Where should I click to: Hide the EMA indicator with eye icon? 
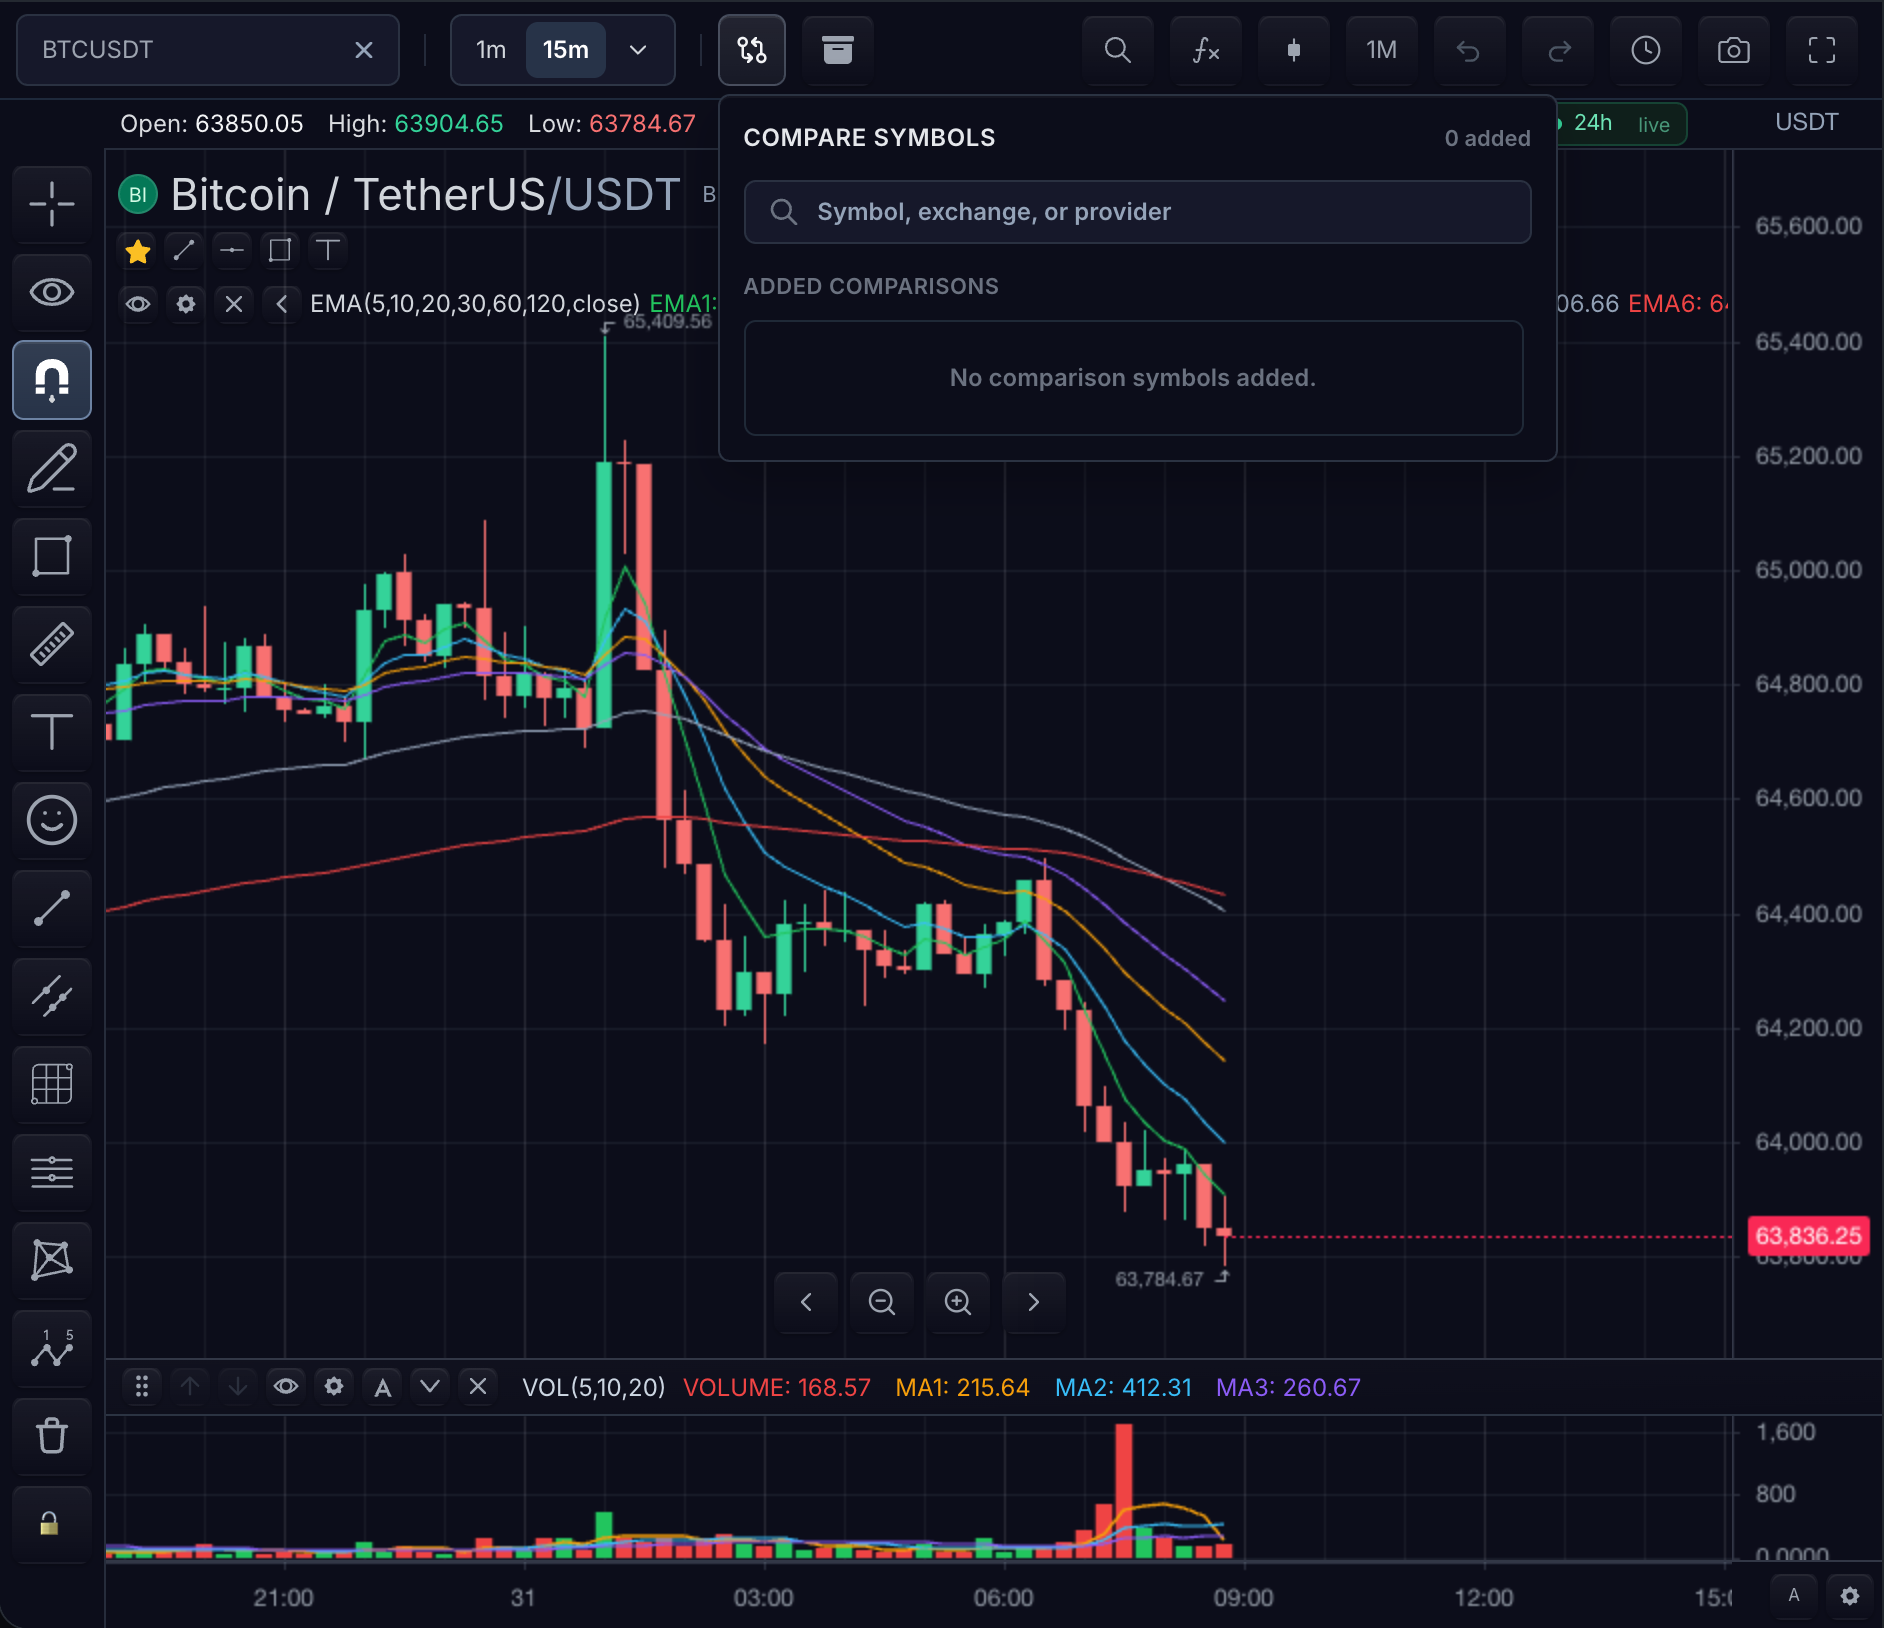[138, 304]
